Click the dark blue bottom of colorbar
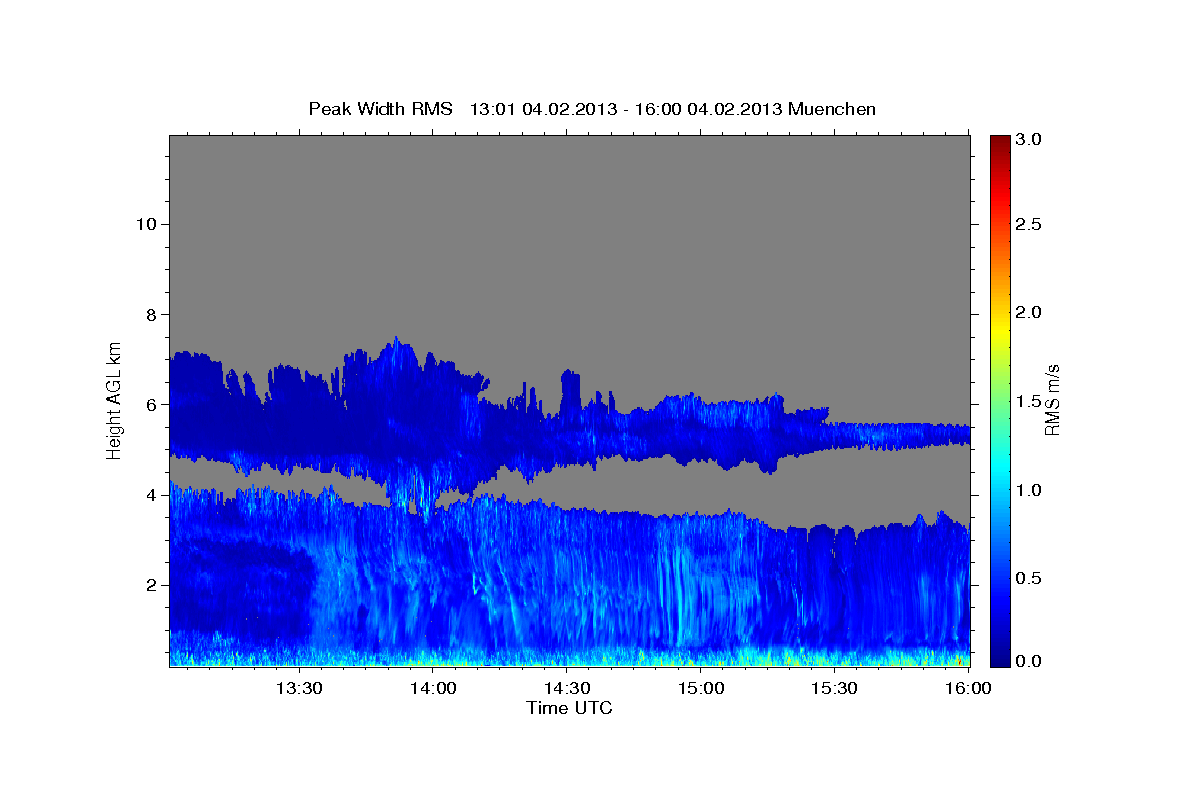1200x800 pixels. click(999, 655)
